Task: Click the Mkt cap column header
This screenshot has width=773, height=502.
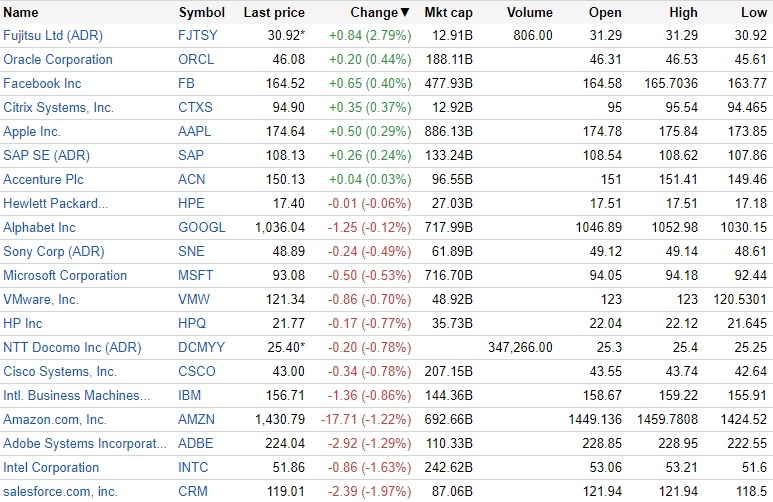Action: (449, 12)
